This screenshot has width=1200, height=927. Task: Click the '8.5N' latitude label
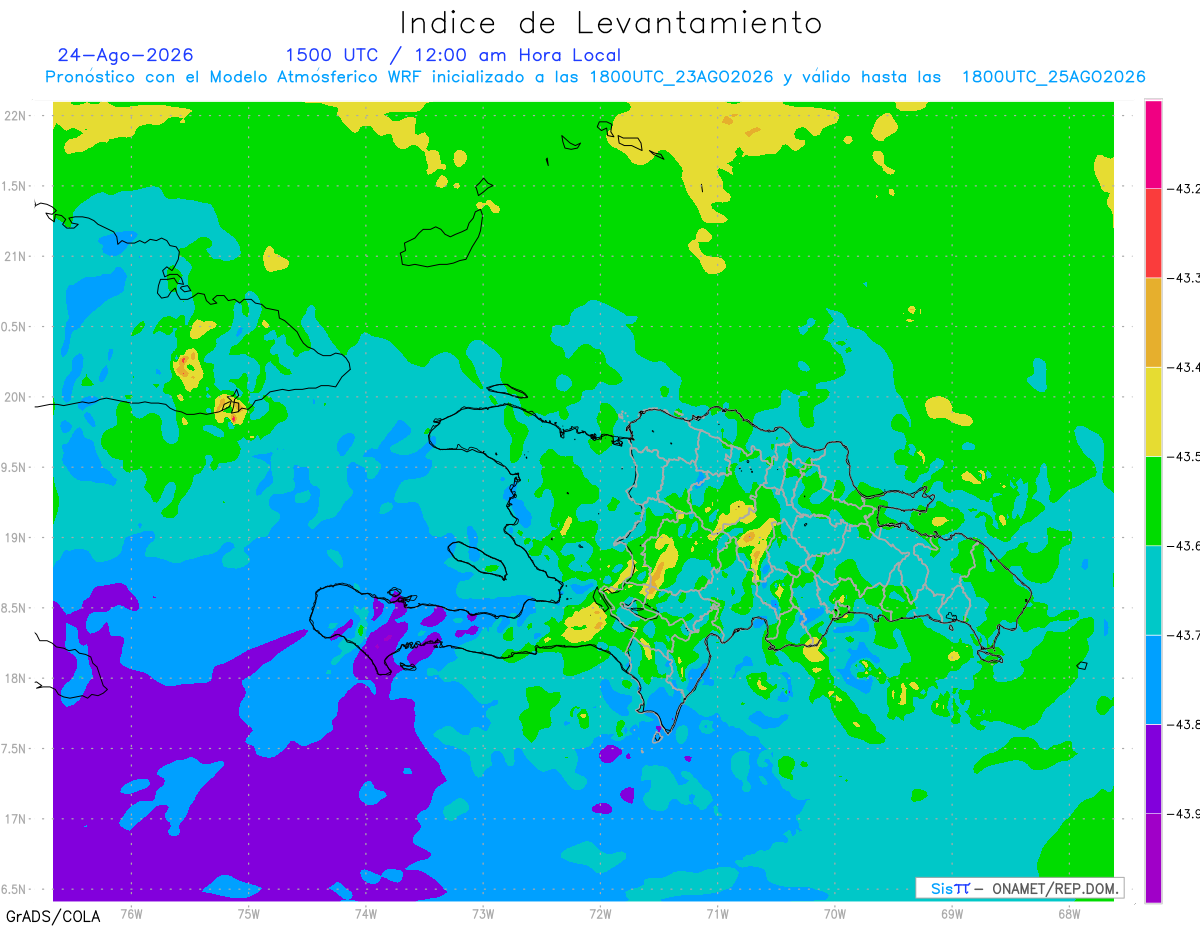point(14,608)
